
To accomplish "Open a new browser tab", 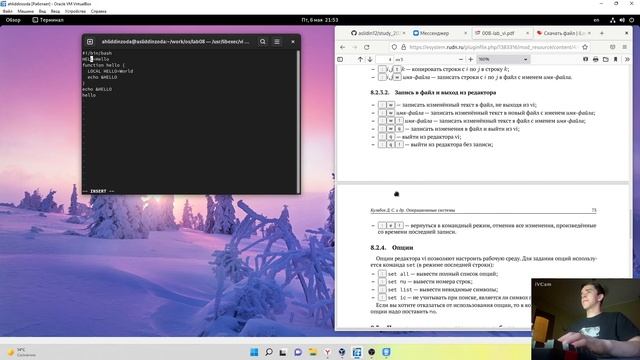I will [602, 33].
